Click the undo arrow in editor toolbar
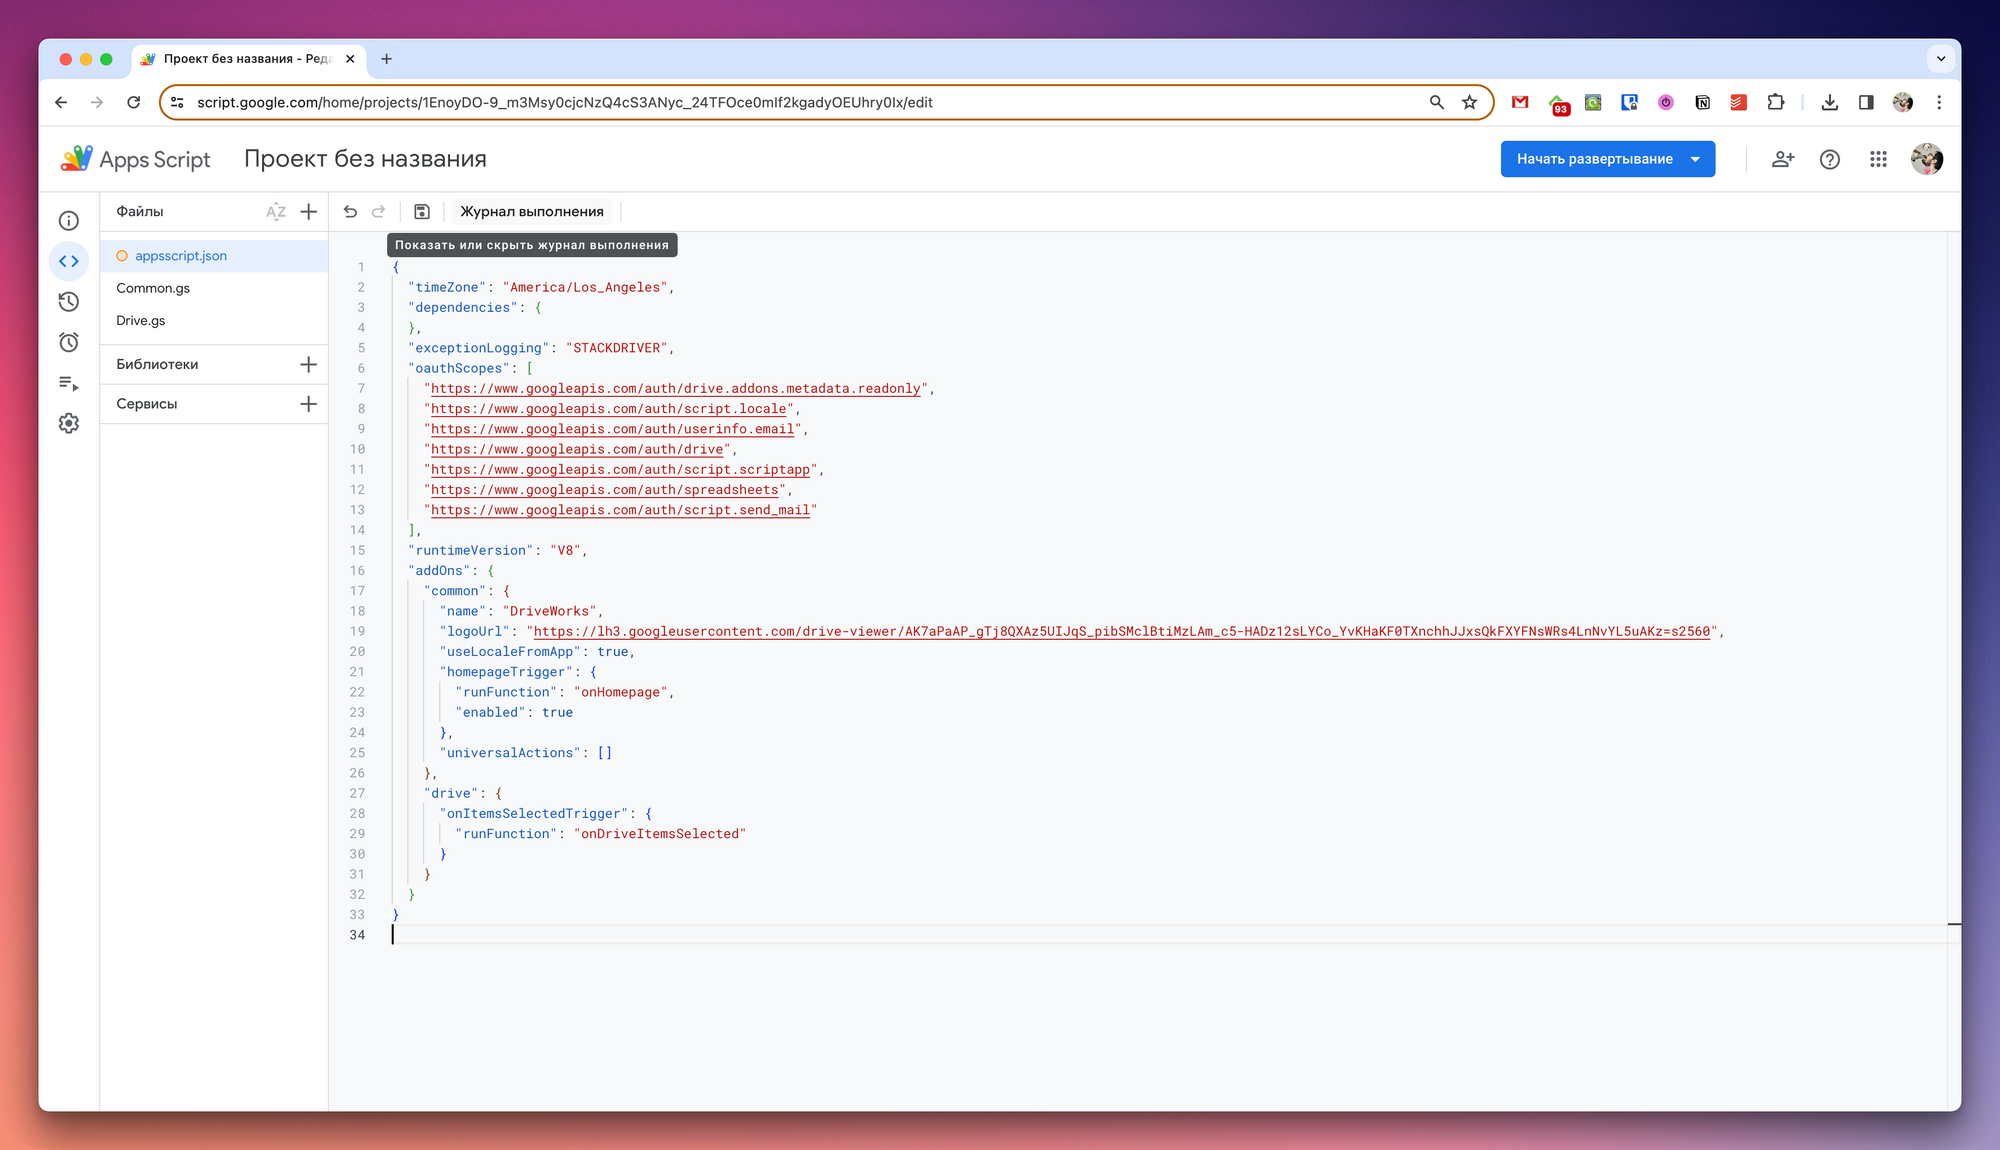Screen dimensions: 2000x1150 [x=350, y=212]
